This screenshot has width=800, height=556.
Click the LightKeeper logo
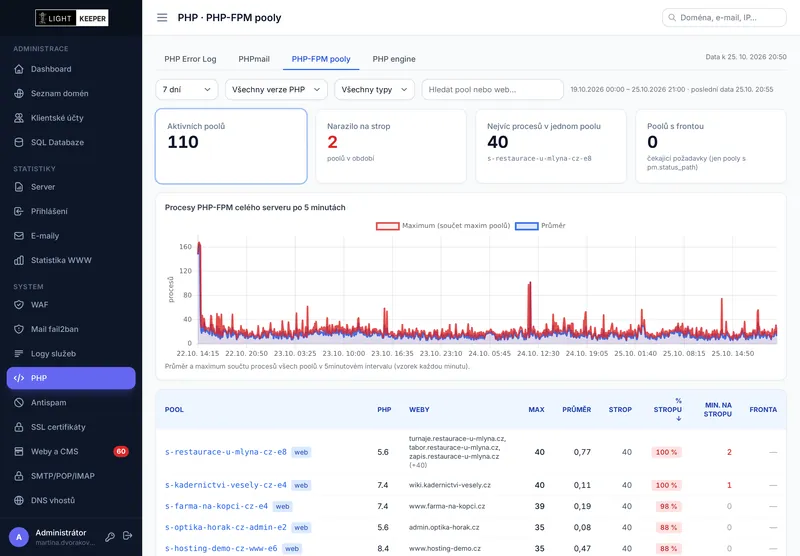(x=71, y=18)
